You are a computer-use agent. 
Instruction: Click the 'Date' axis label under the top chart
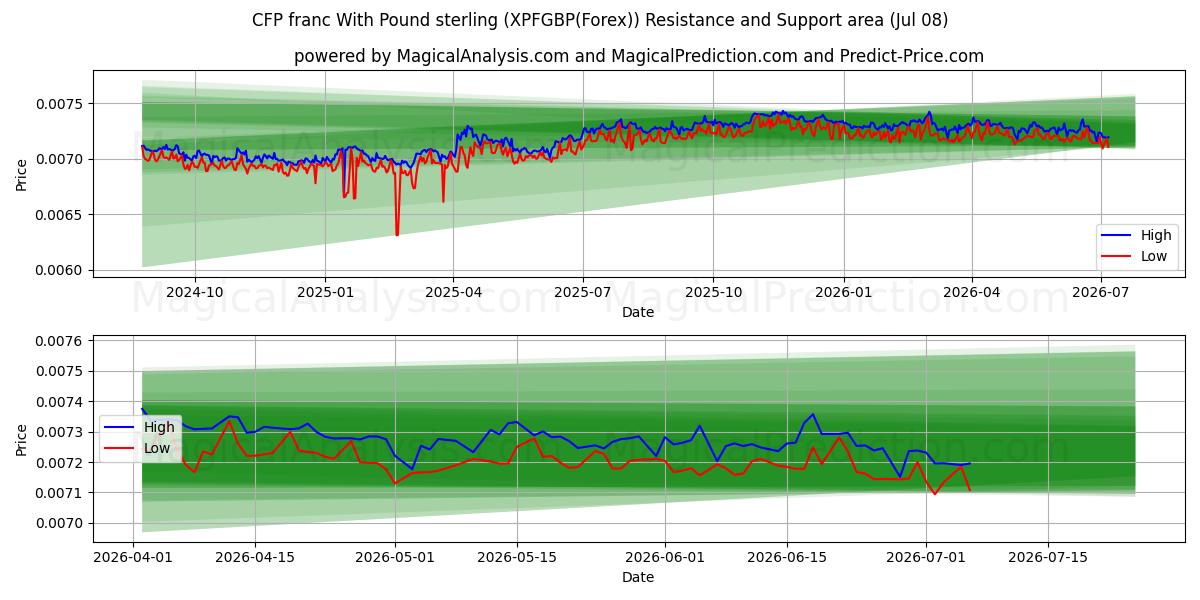638,312
